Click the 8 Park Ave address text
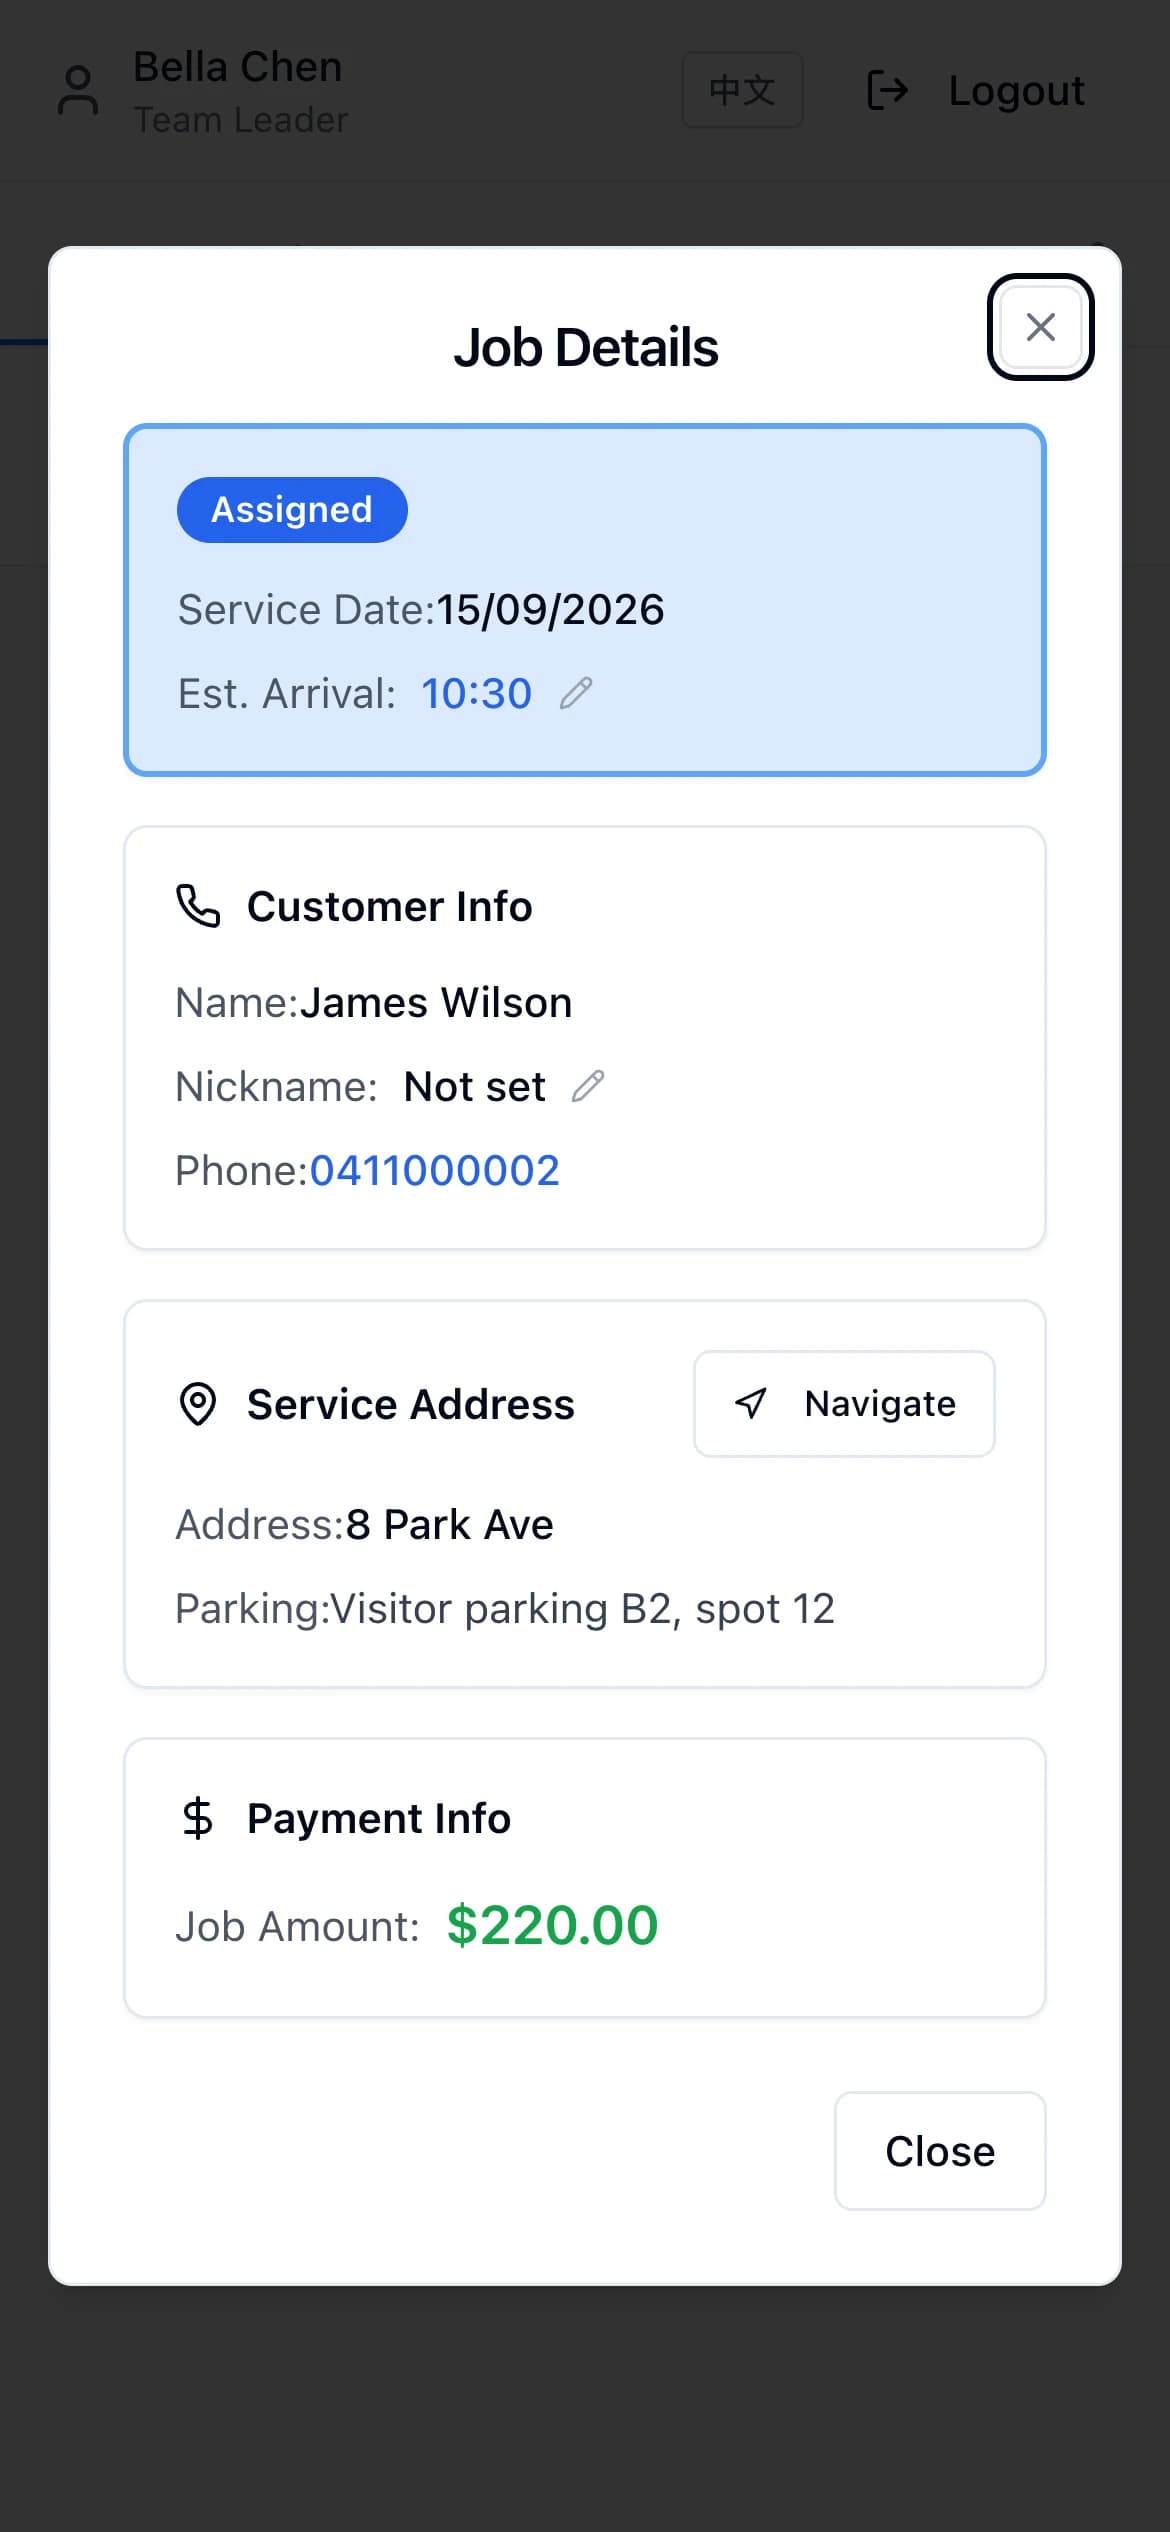 (x=449, y=1524)
